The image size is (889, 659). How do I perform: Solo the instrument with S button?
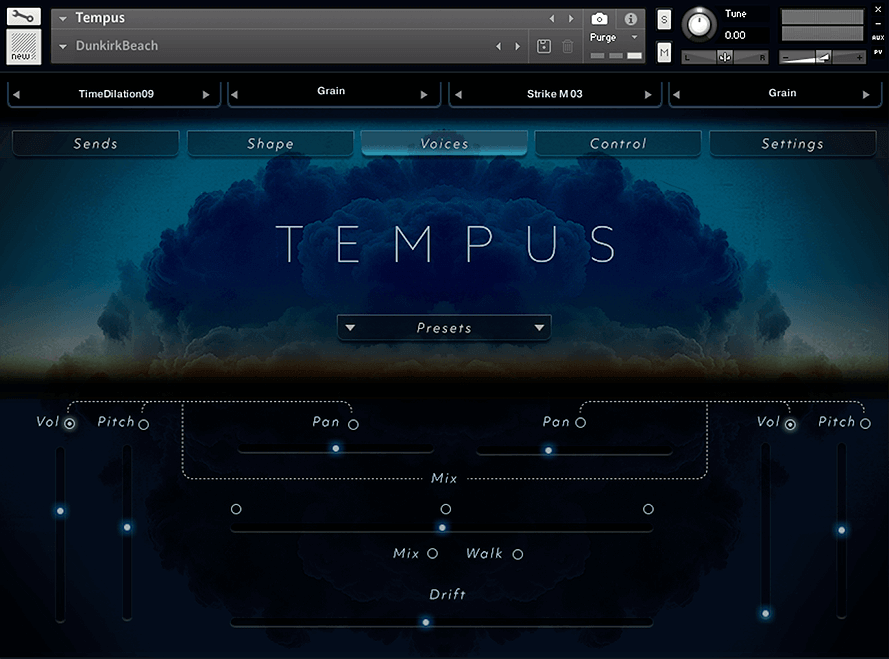click(665, 20)
